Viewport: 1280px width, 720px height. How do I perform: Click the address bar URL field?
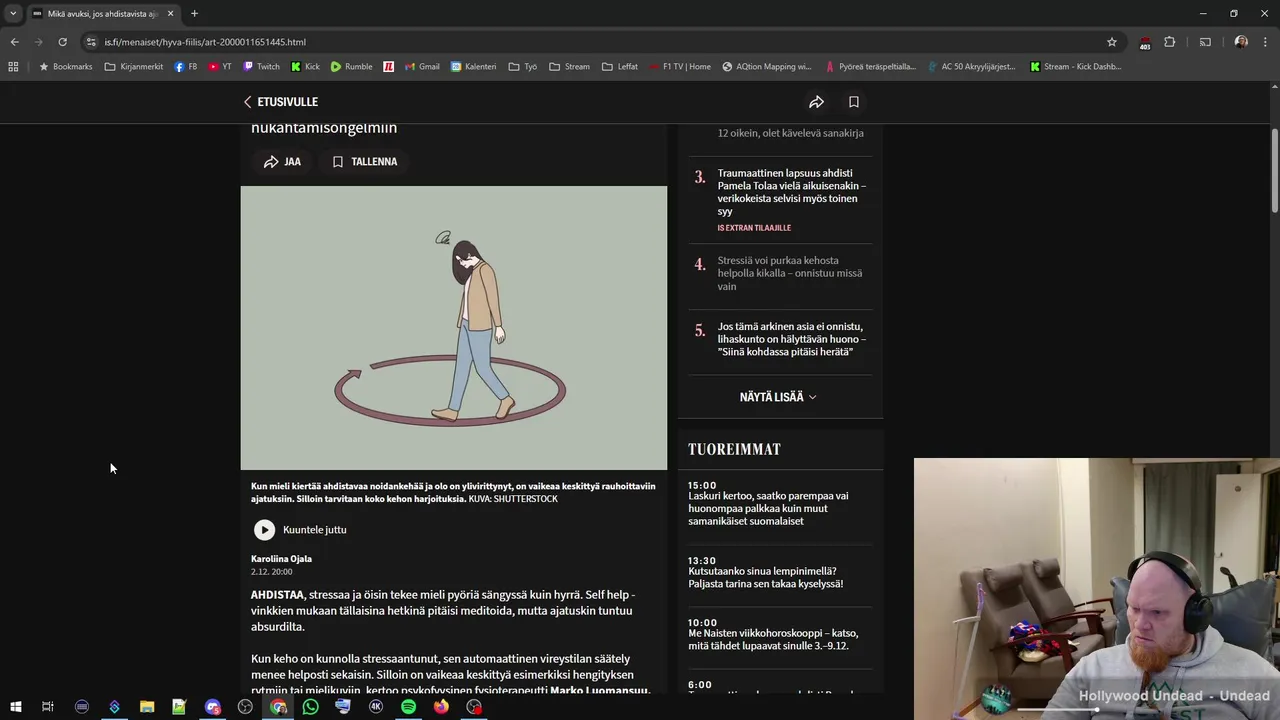[x=600, y=42]
